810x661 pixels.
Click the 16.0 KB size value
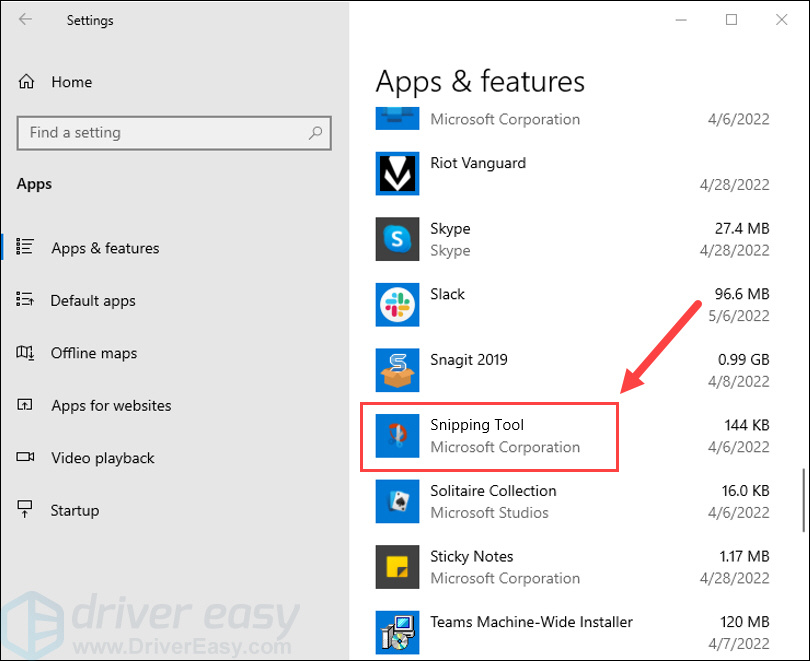(745, 491)
